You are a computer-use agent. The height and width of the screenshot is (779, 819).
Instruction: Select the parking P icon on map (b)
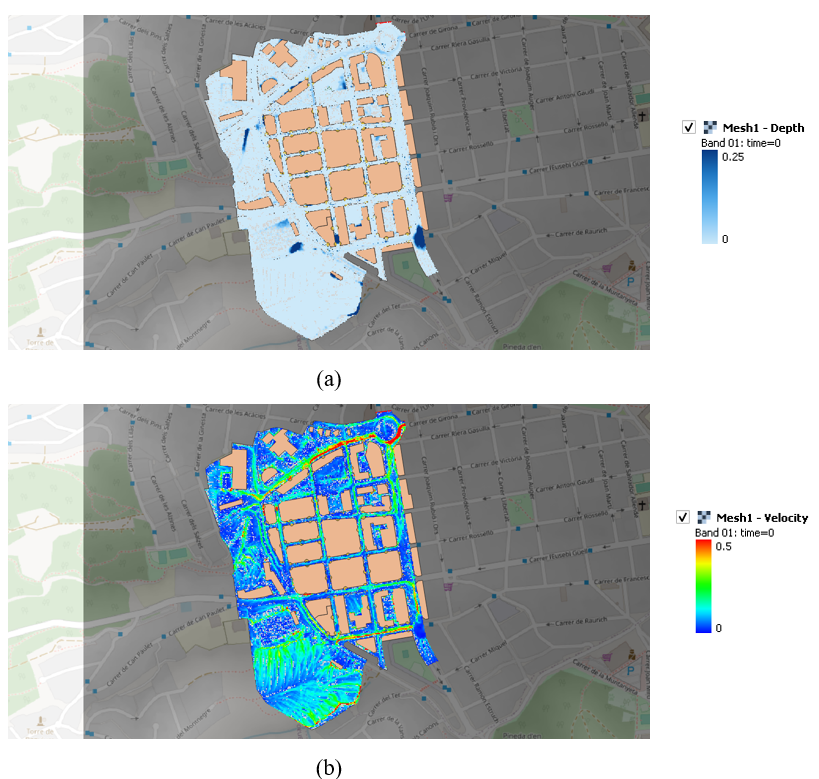630,670
